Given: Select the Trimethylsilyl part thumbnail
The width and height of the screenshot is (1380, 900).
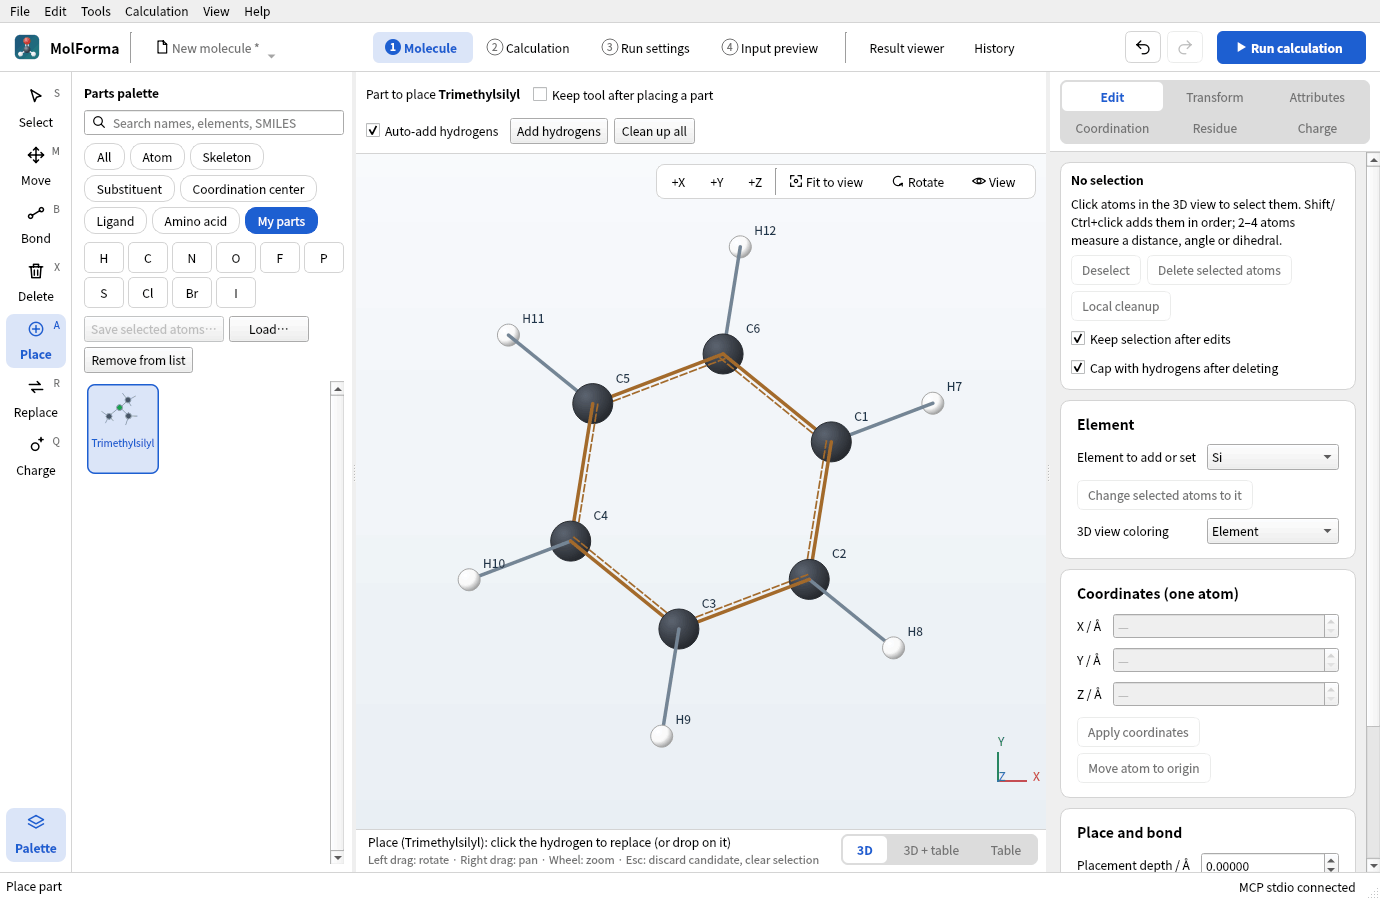Looking at the screenshot, I should point(123,429).
